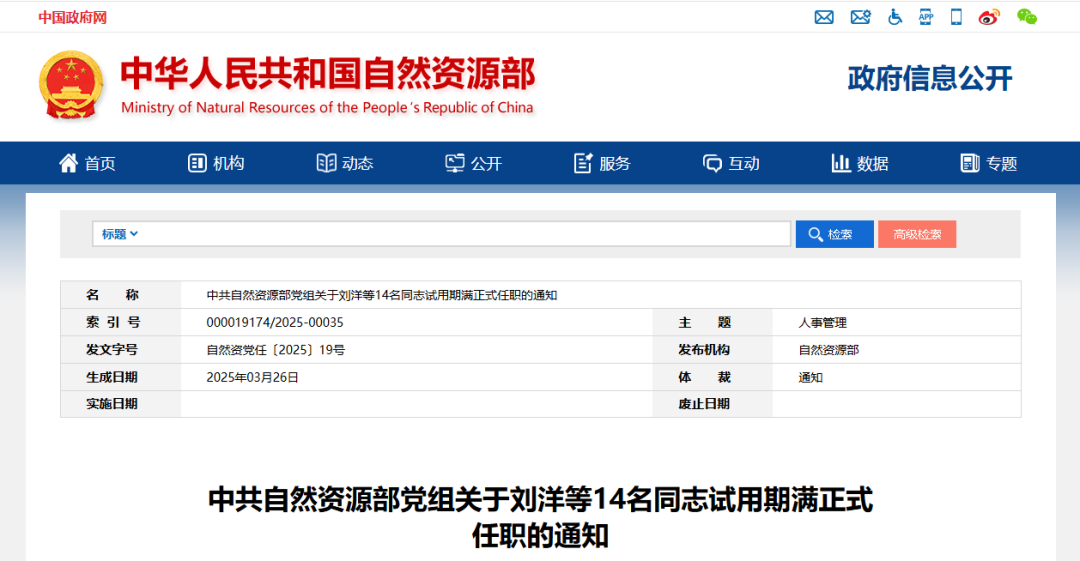Click the 索引号 label cell
The width and height of the screenshot is (1080, 561).
(121, 323)
